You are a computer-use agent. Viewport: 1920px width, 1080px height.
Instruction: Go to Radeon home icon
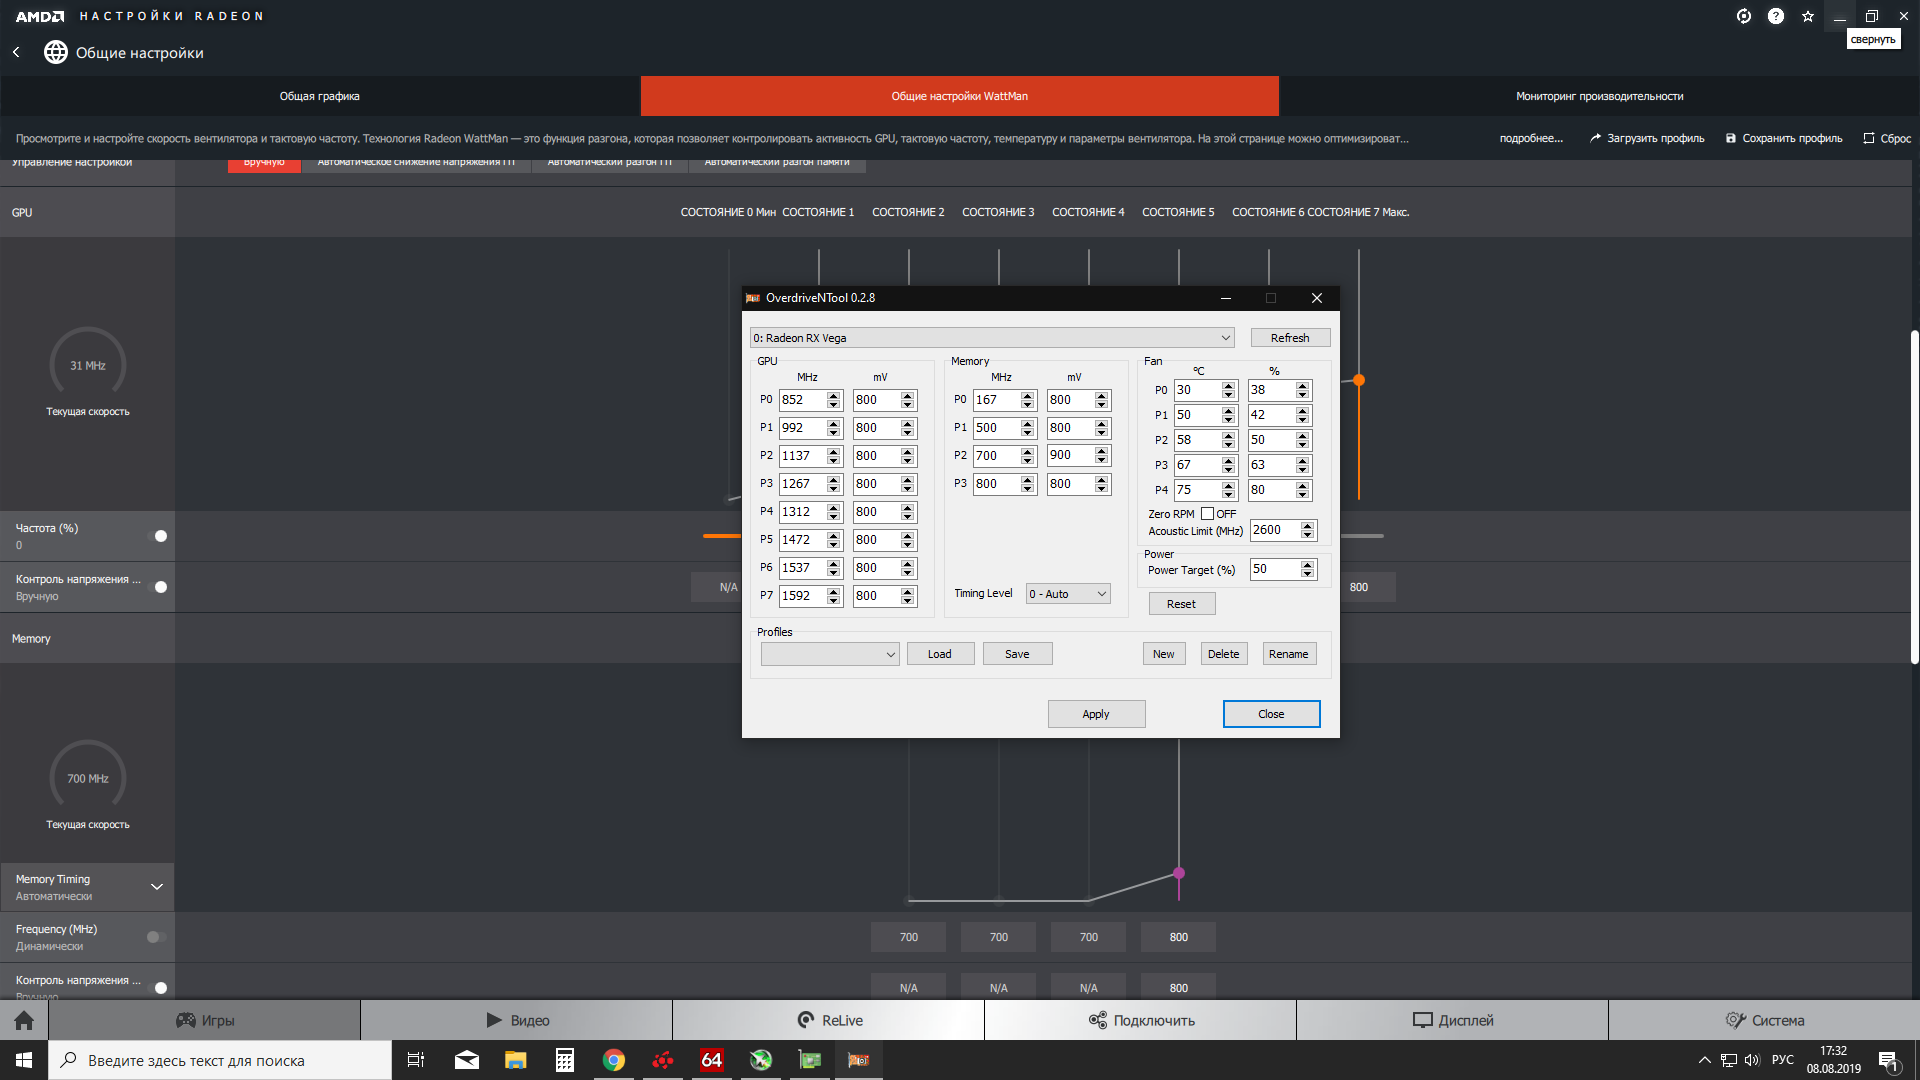tap(24, 1020)
